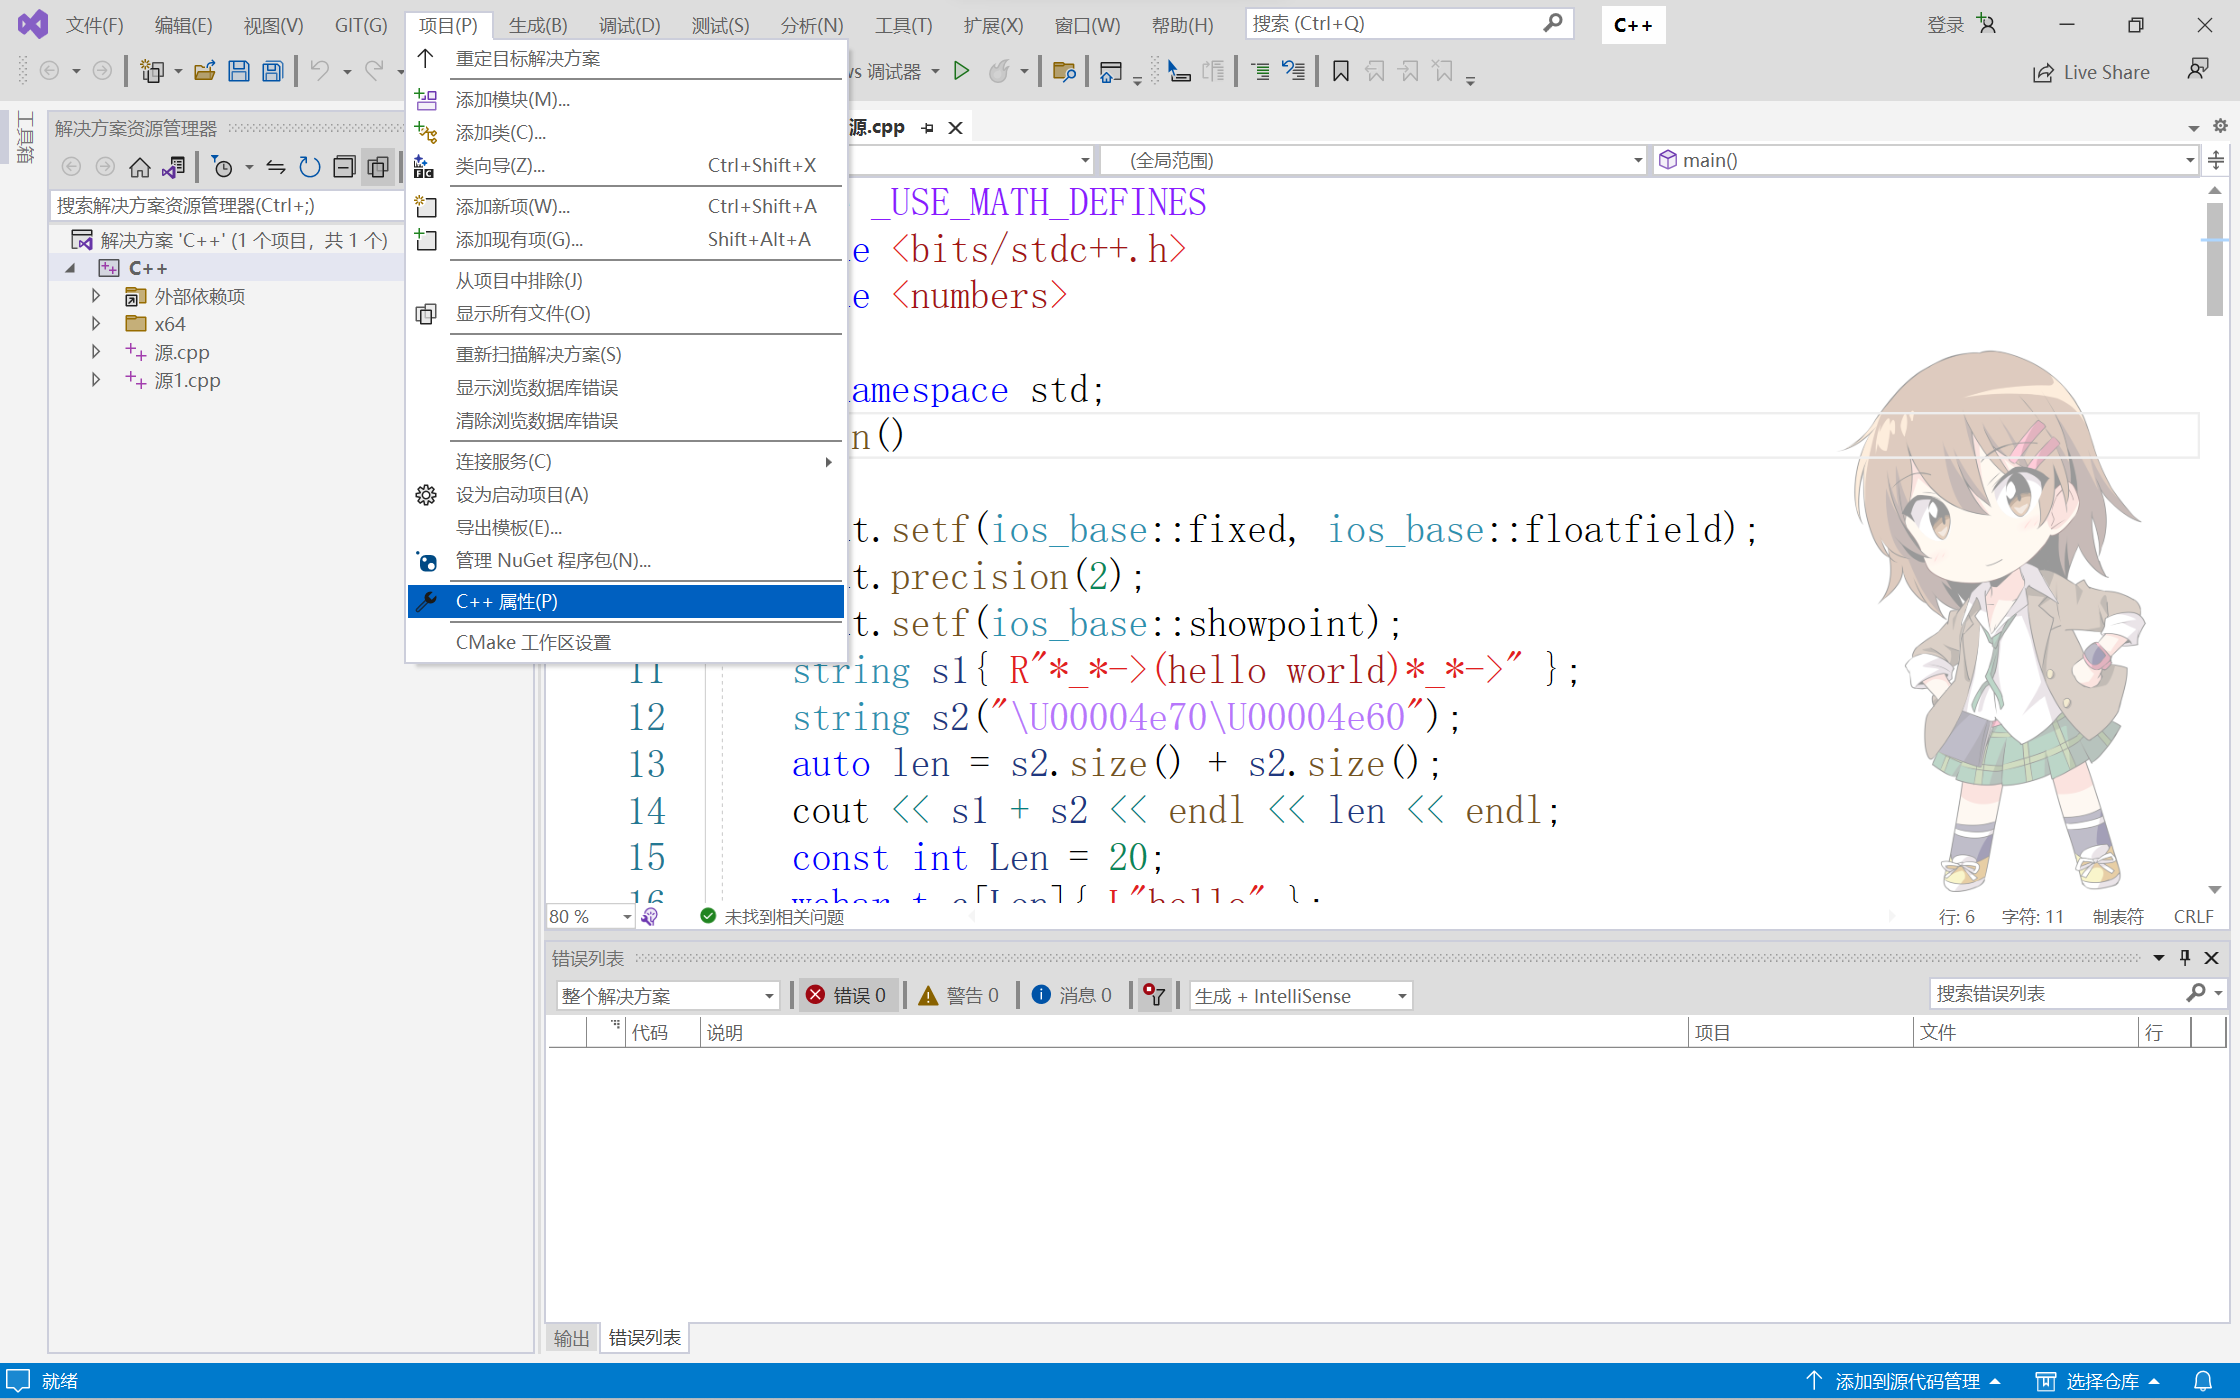Choose 添加新项(W)... from the menu

pos(626,207)
